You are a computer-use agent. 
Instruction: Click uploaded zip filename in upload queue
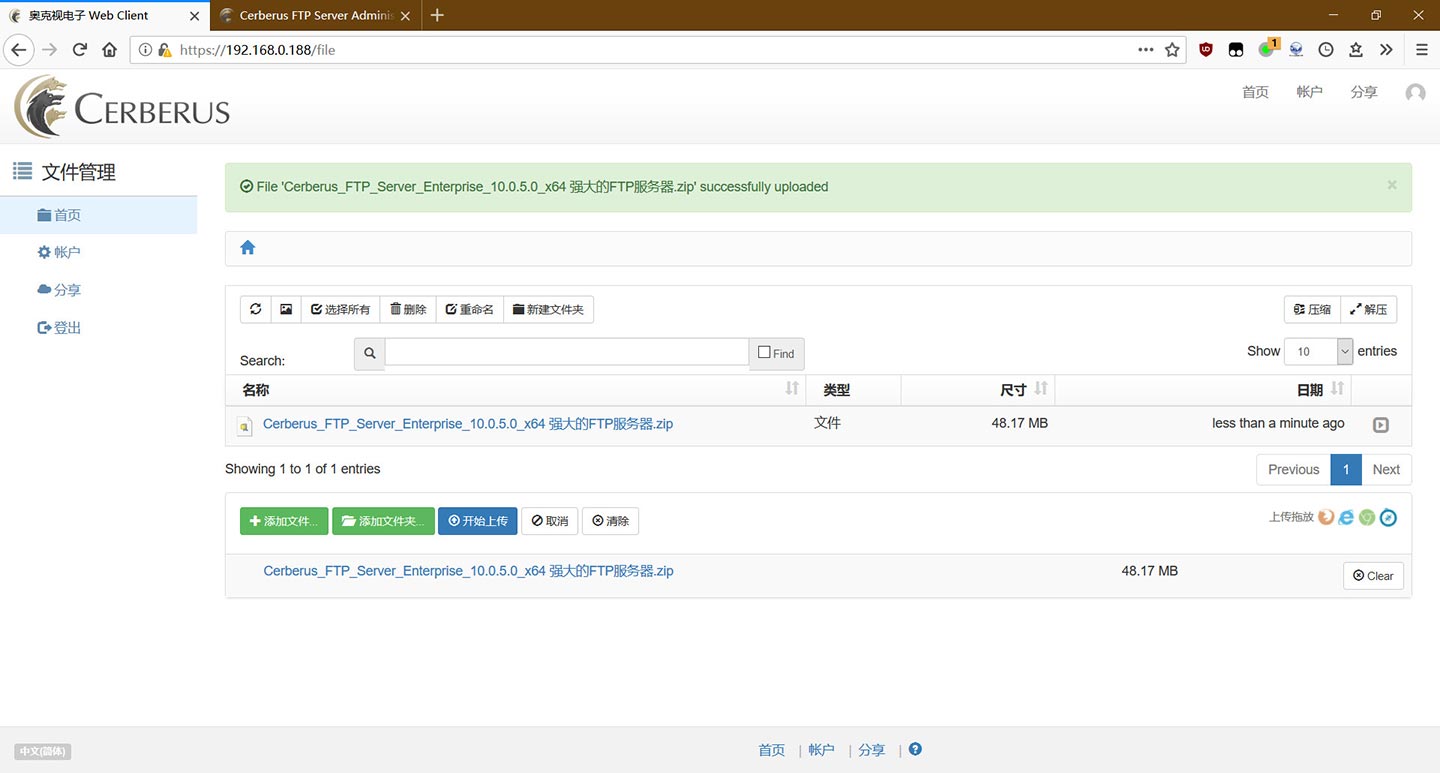468,571
